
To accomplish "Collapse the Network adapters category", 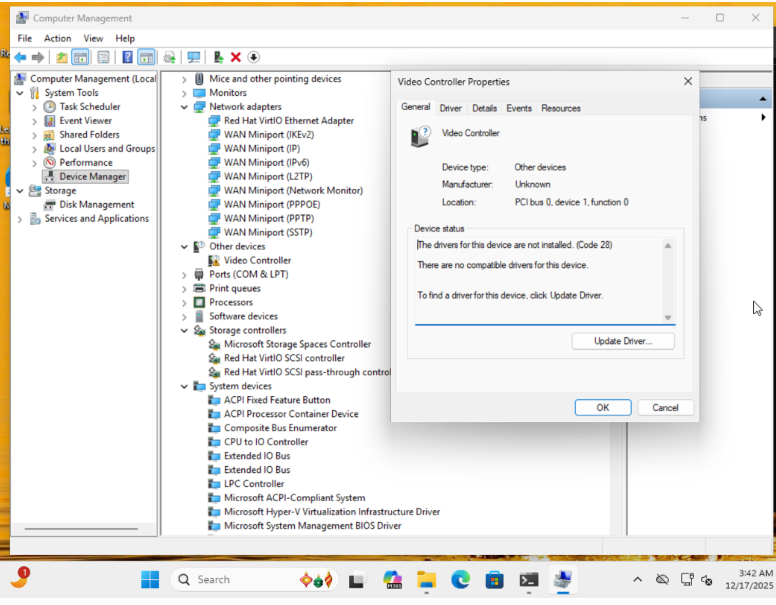I will click(184, 107).
